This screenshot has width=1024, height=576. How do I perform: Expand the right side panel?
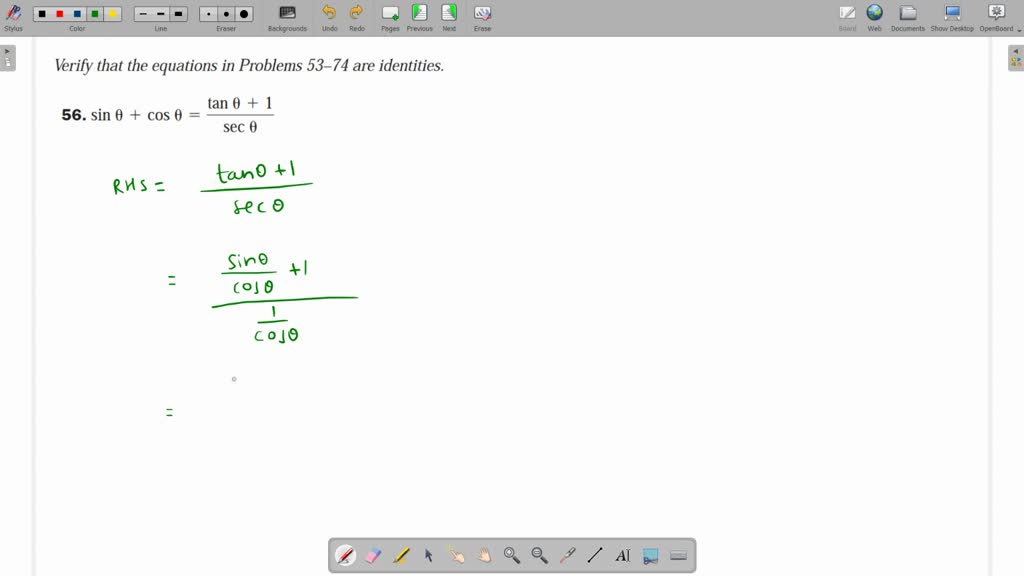click(1016, 57)
